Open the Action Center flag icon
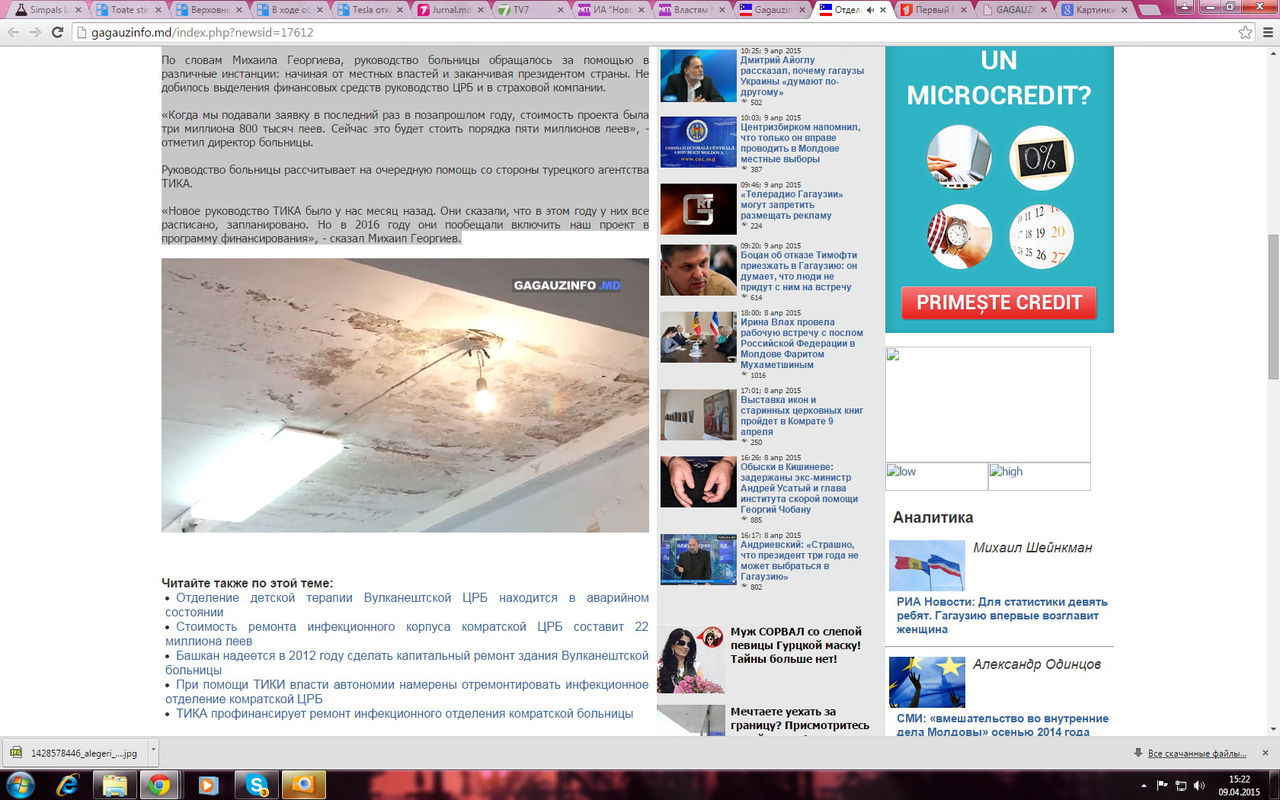Screen dimensions: 1280x800 pyautogui.click(x=1162, y=785)
